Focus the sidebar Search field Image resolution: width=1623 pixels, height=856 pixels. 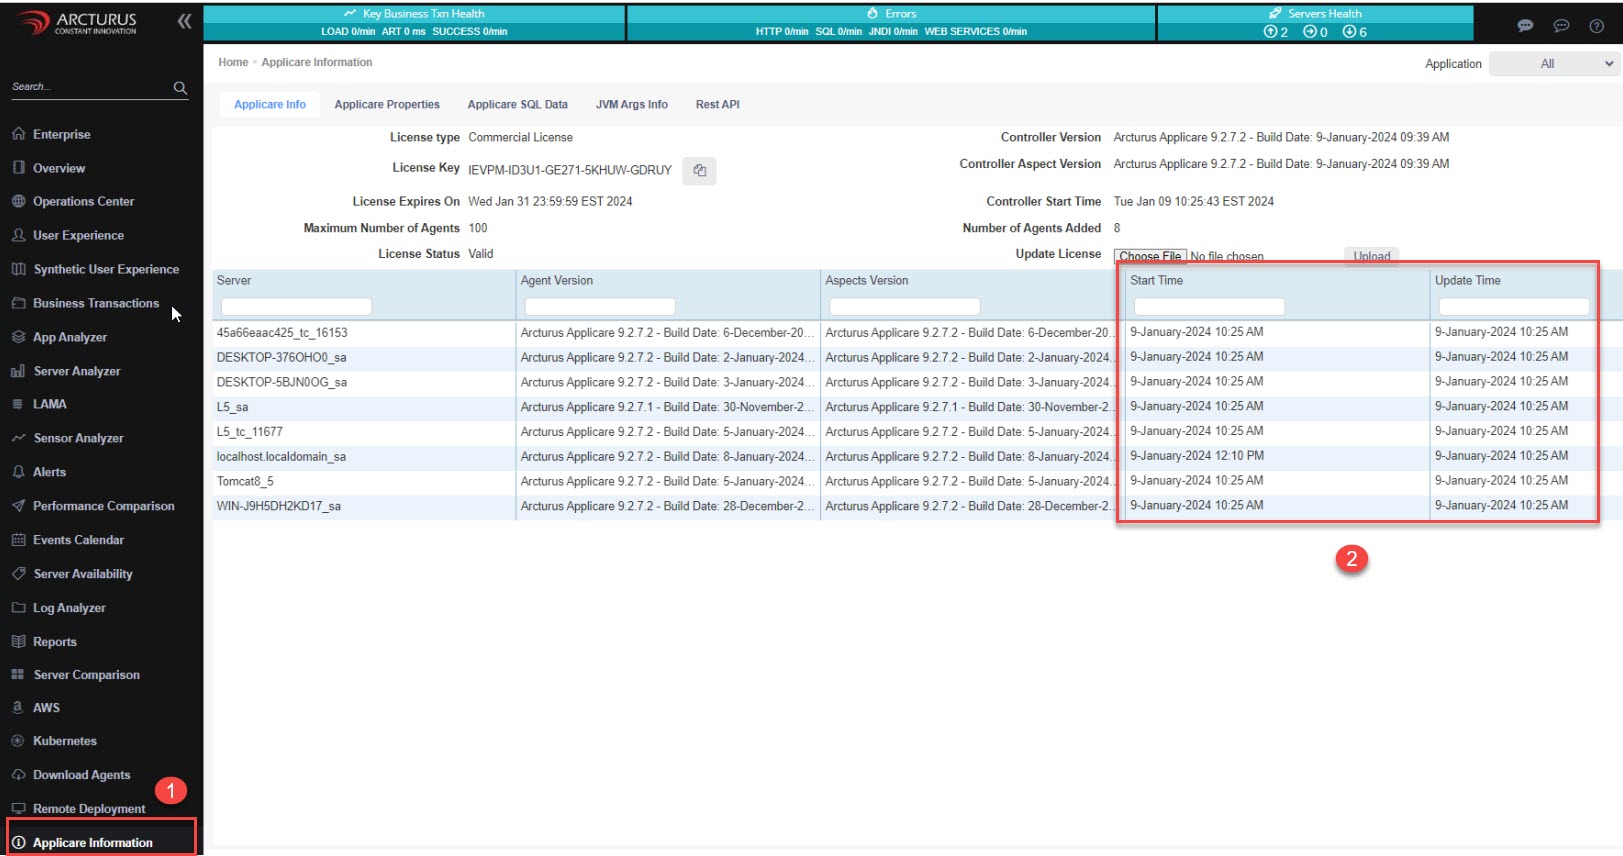tap(90, 87)
